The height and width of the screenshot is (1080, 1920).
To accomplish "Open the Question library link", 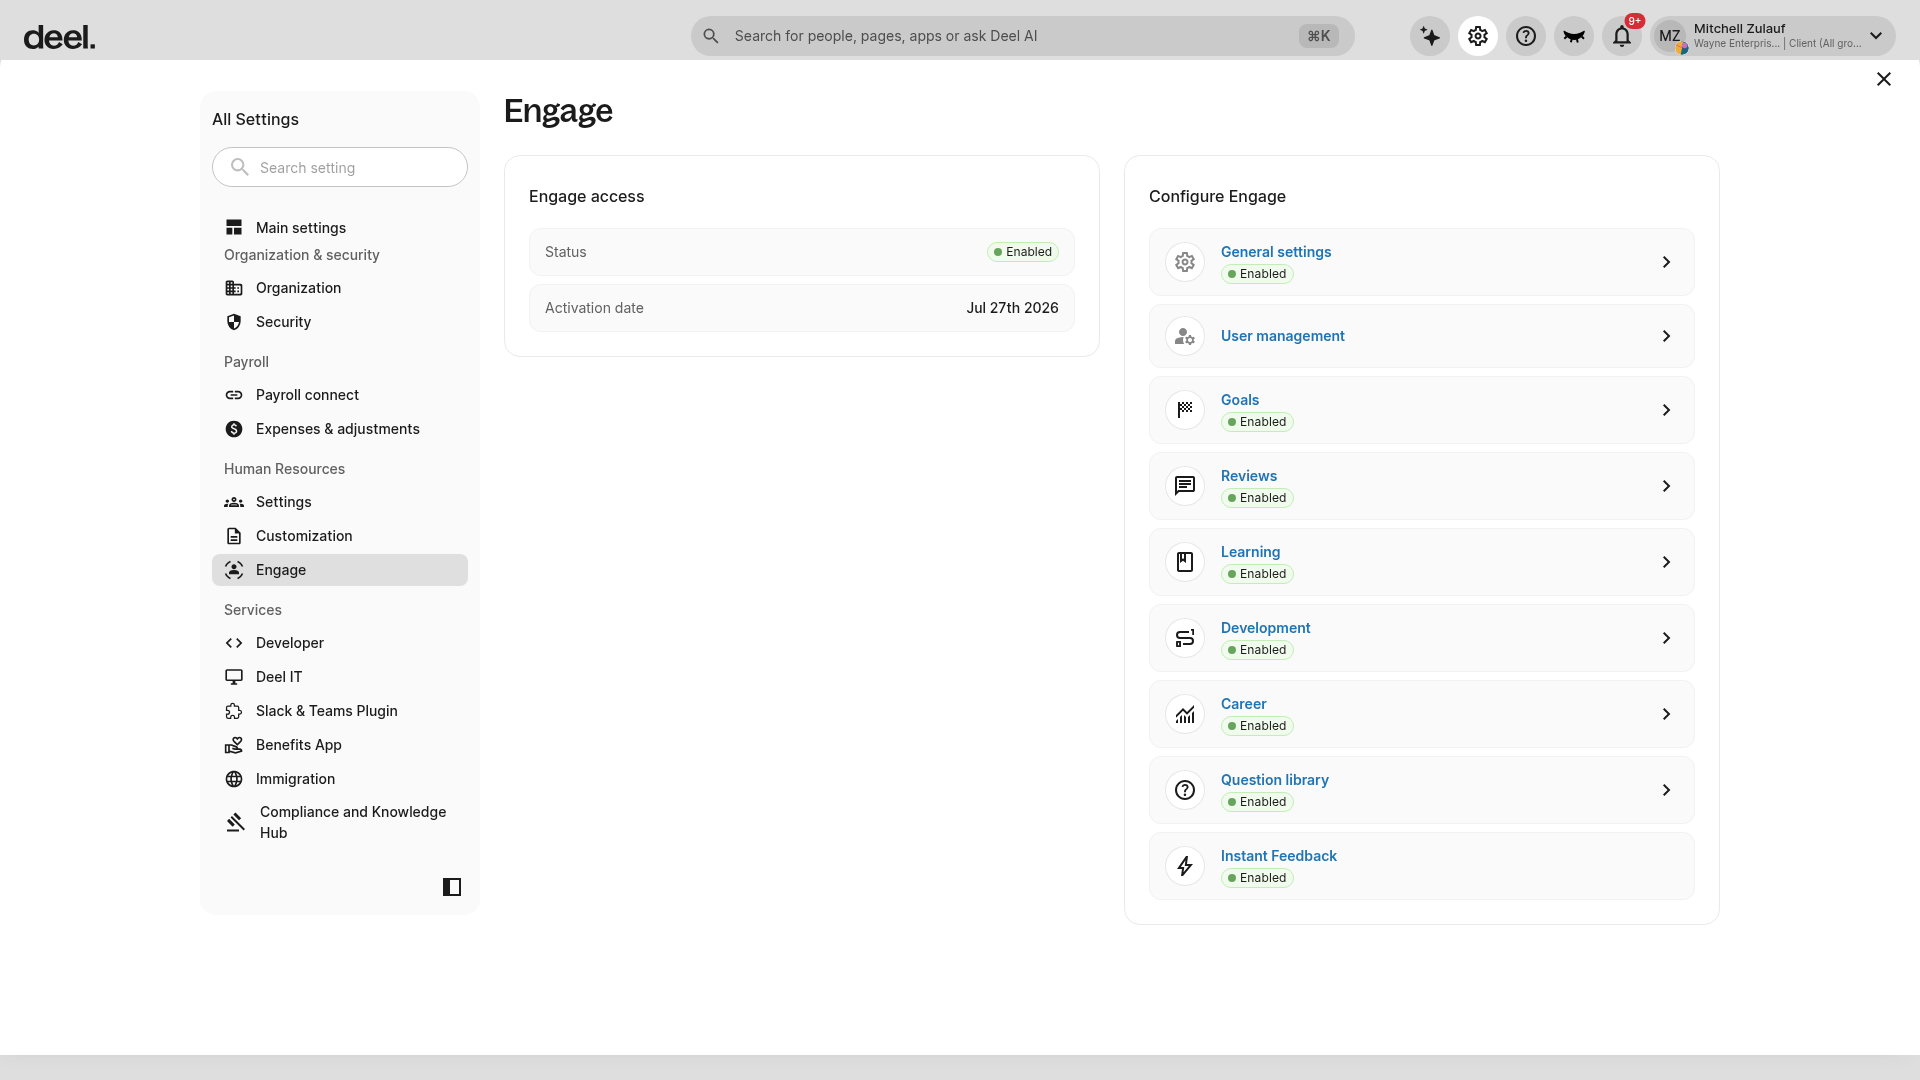I will point(1275,780).
